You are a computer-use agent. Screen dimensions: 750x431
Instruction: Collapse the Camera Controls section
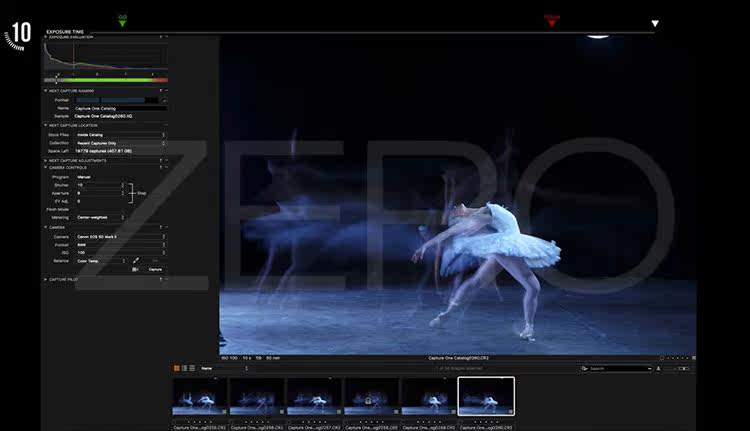(x=46, y=167)
